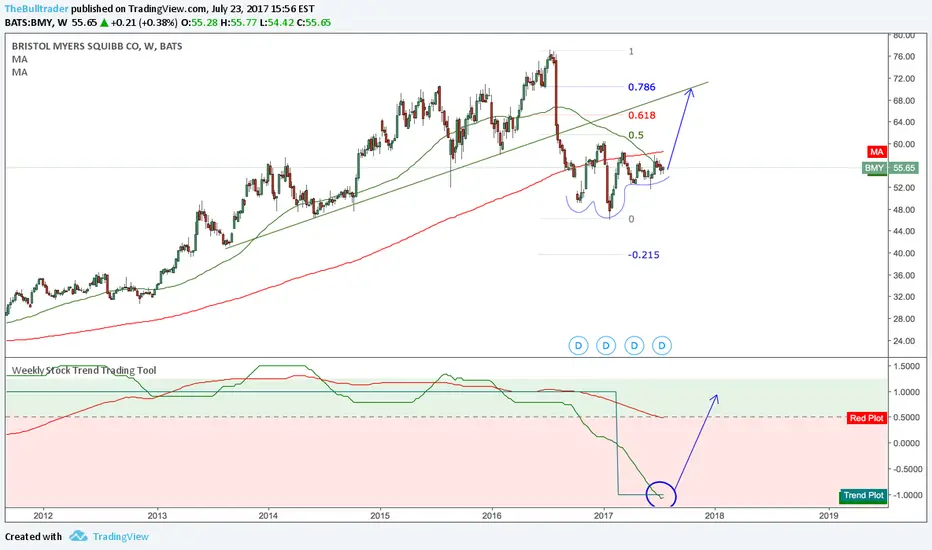Click the 1.0000 indicator axis value

[x=906, y=392]
